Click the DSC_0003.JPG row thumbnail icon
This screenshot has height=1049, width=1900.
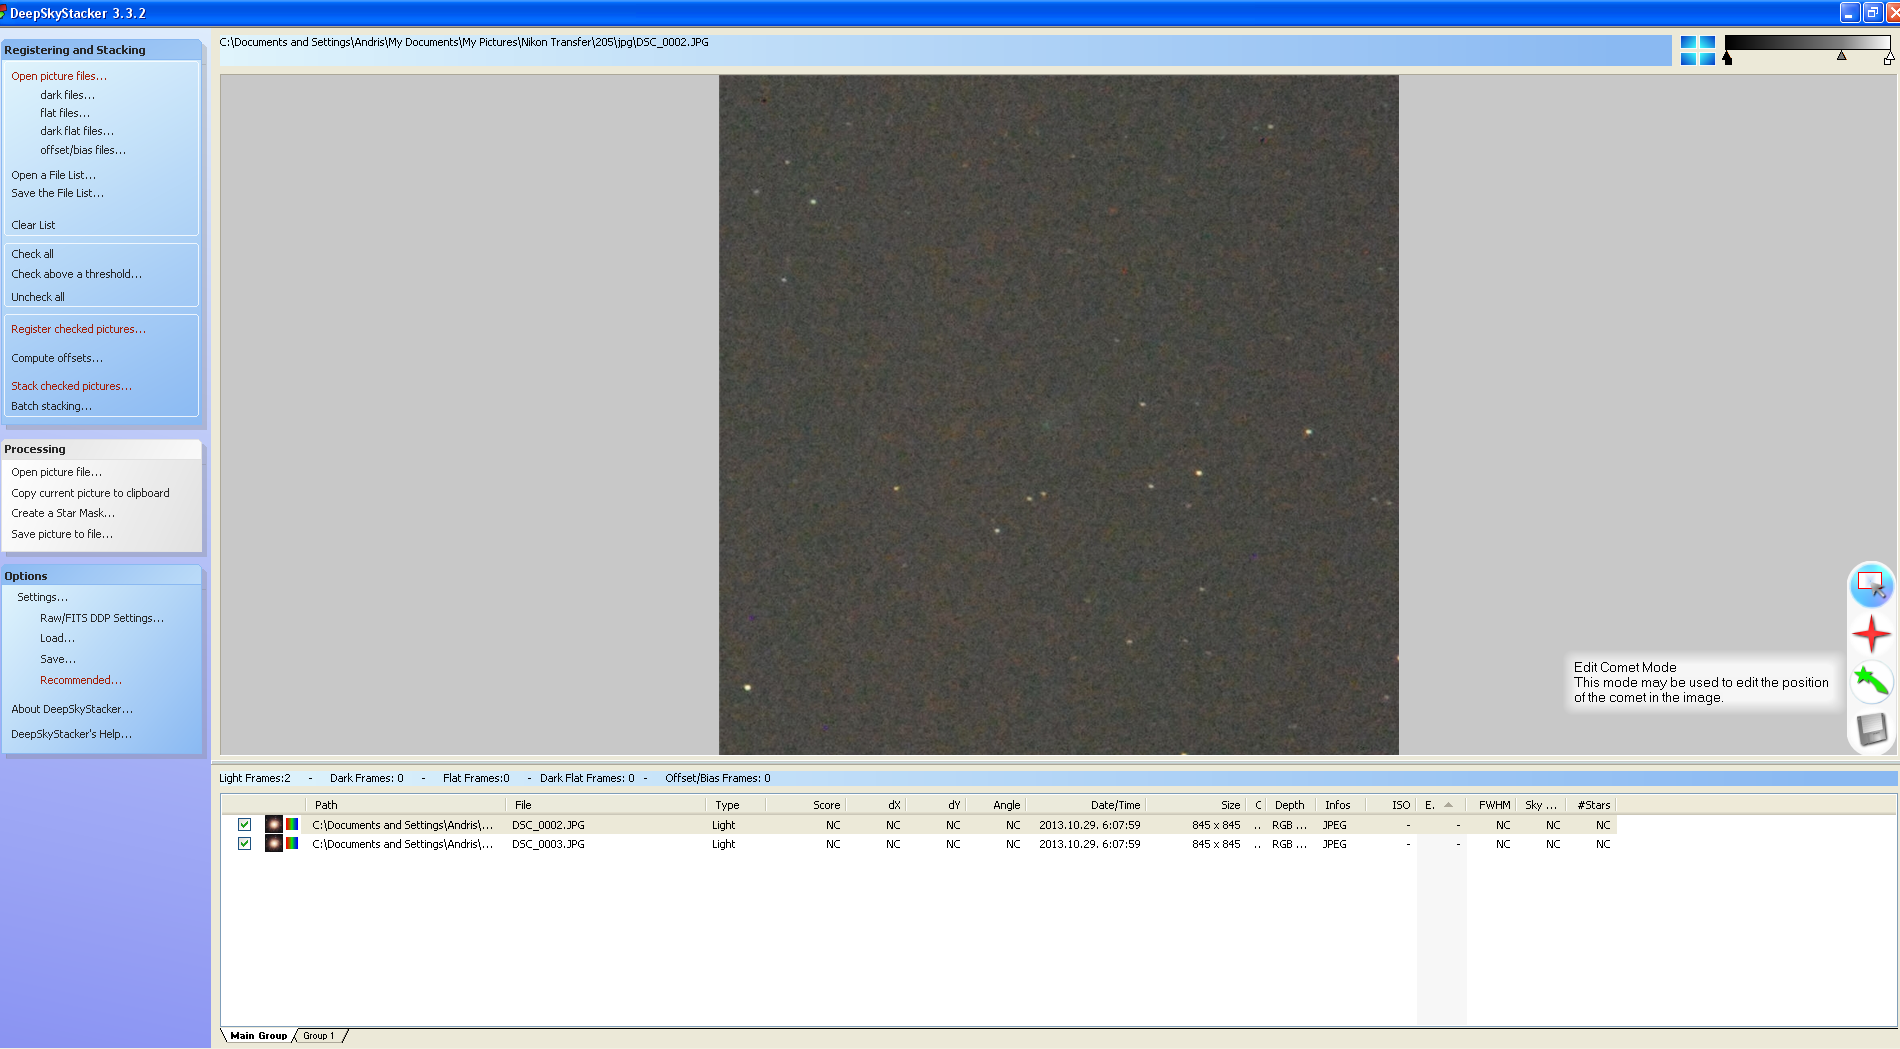pos(274,844)
